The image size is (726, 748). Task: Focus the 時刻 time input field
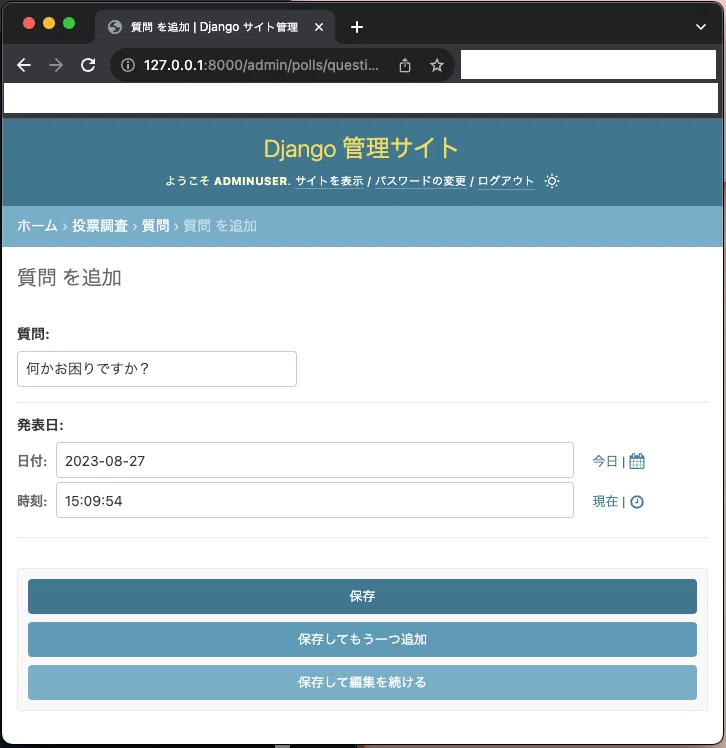(315, 500)
